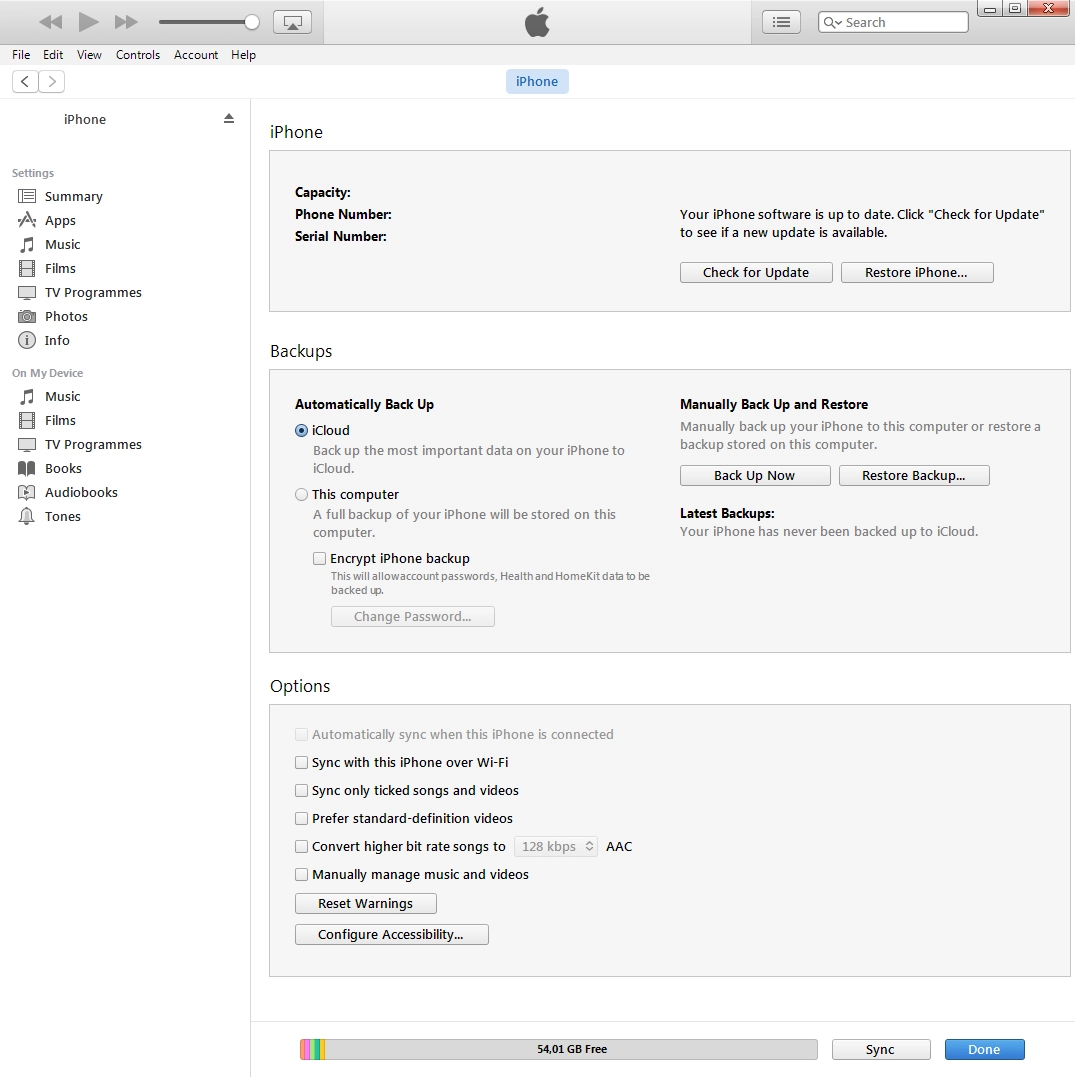Select the Apps section in the sidebar
Viewport: 1075px width, 1077px height.
(x=60, y=220)
